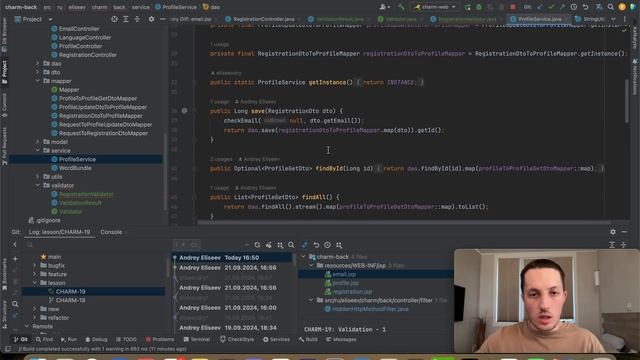Viewport: 640px width, 360px height.
Task: Select WordBundle class in Project tree
Action: tap(75, 168)
